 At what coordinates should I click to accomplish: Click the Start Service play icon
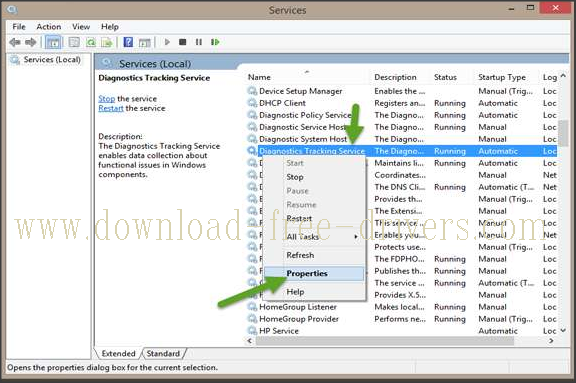167,42
